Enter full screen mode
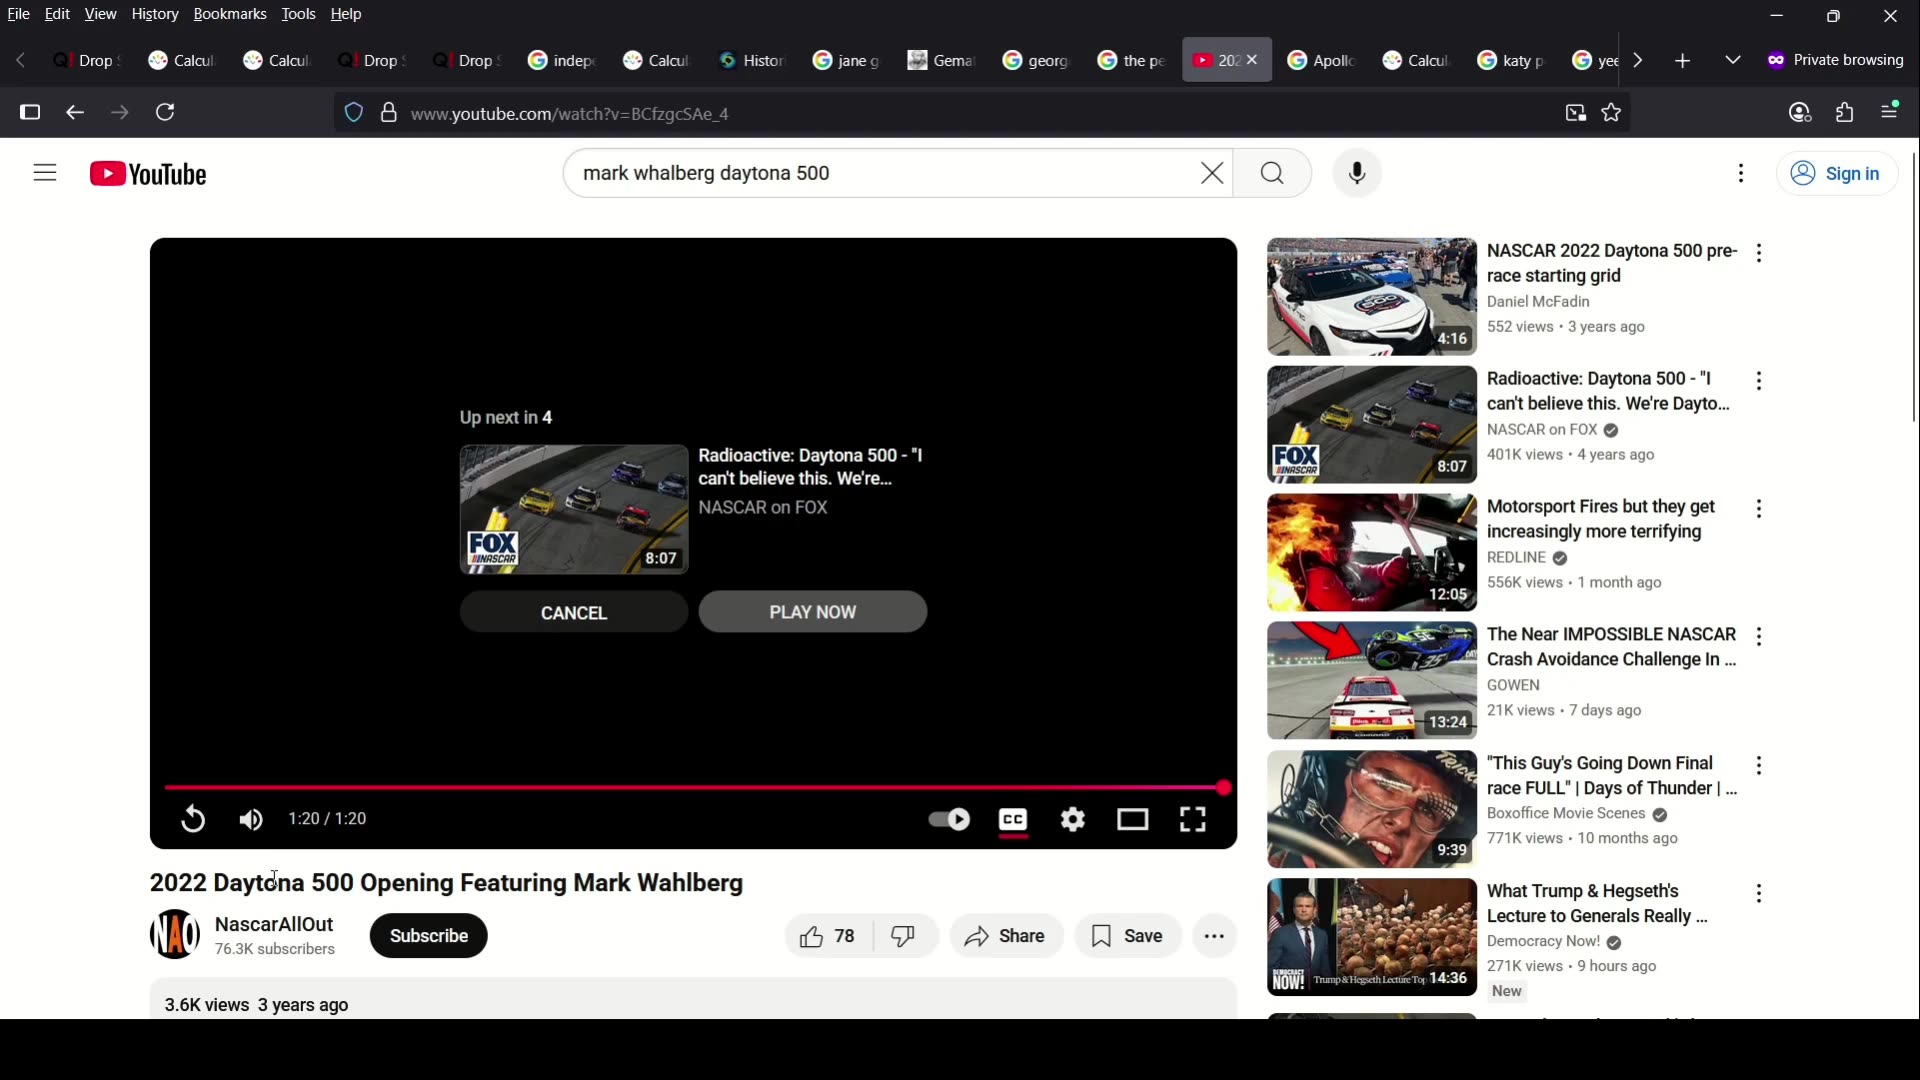This screenshot has width=1920, height=1080. pos(1194,820)
